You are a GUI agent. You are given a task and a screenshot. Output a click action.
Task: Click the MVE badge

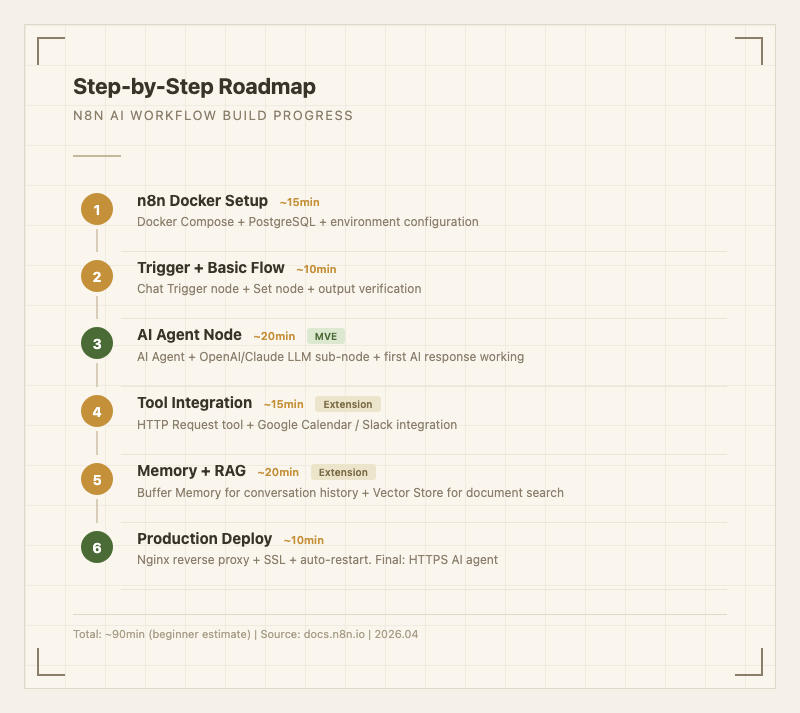(326, 337)
